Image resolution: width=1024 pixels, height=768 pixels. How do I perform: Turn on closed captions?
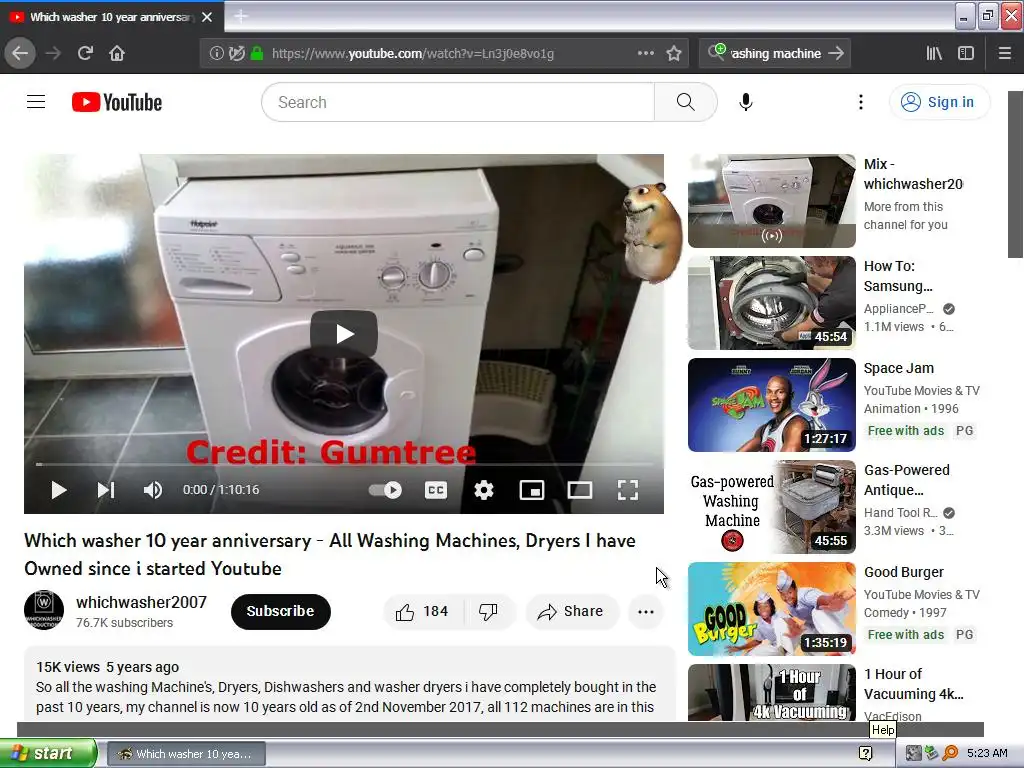[436, 490]
